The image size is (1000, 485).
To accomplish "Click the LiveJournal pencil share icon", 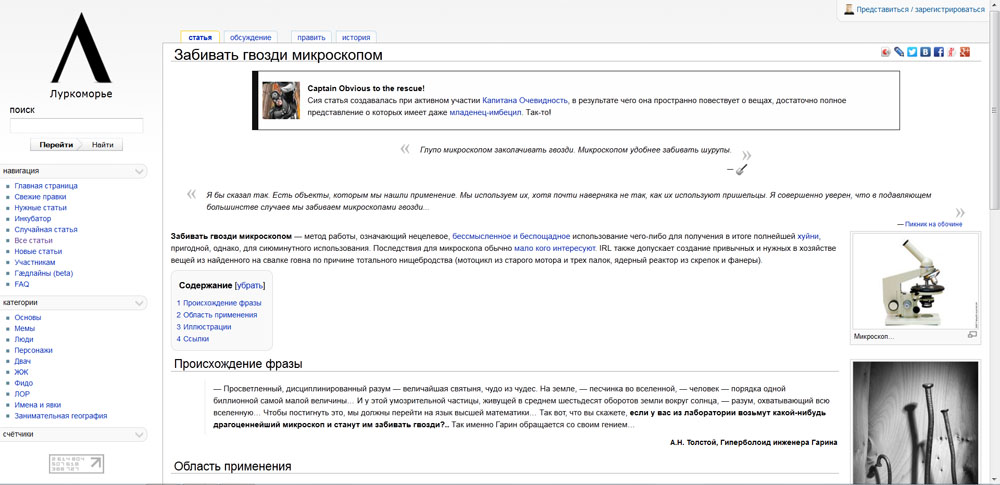I will point(899,52).
